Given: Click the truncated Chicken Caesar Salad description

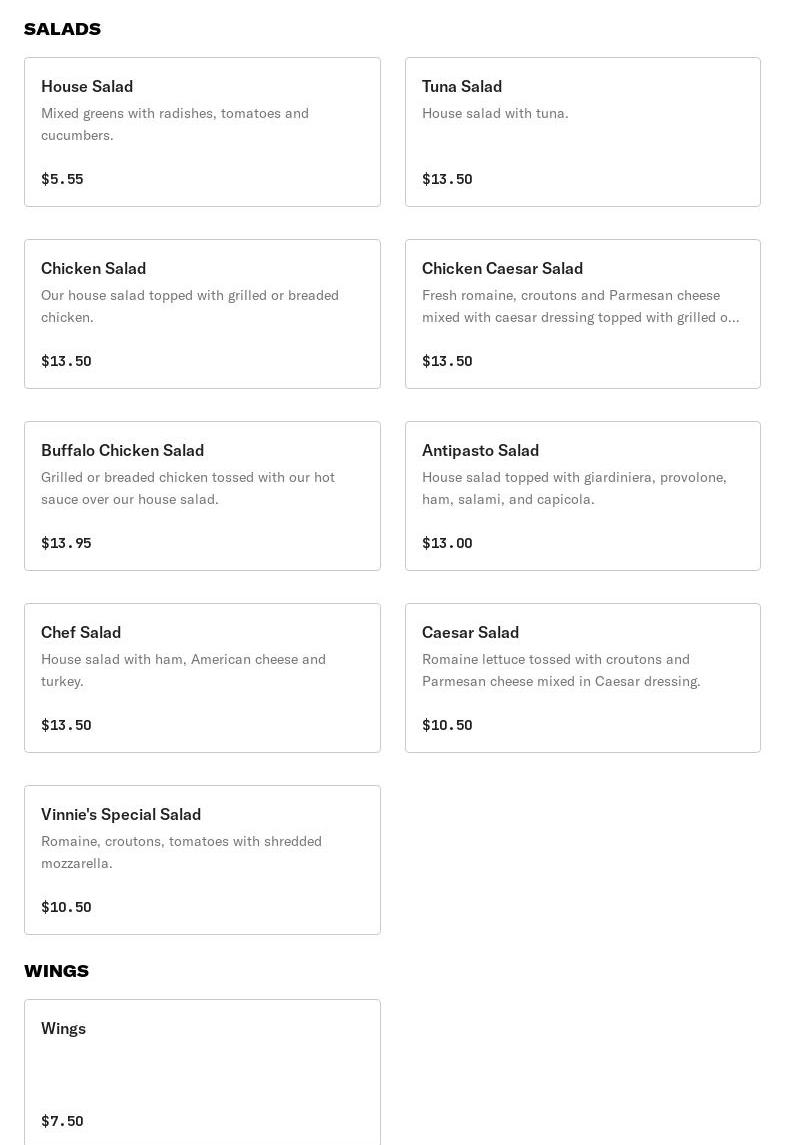Looking at the screenshot, I should point(581,306).
